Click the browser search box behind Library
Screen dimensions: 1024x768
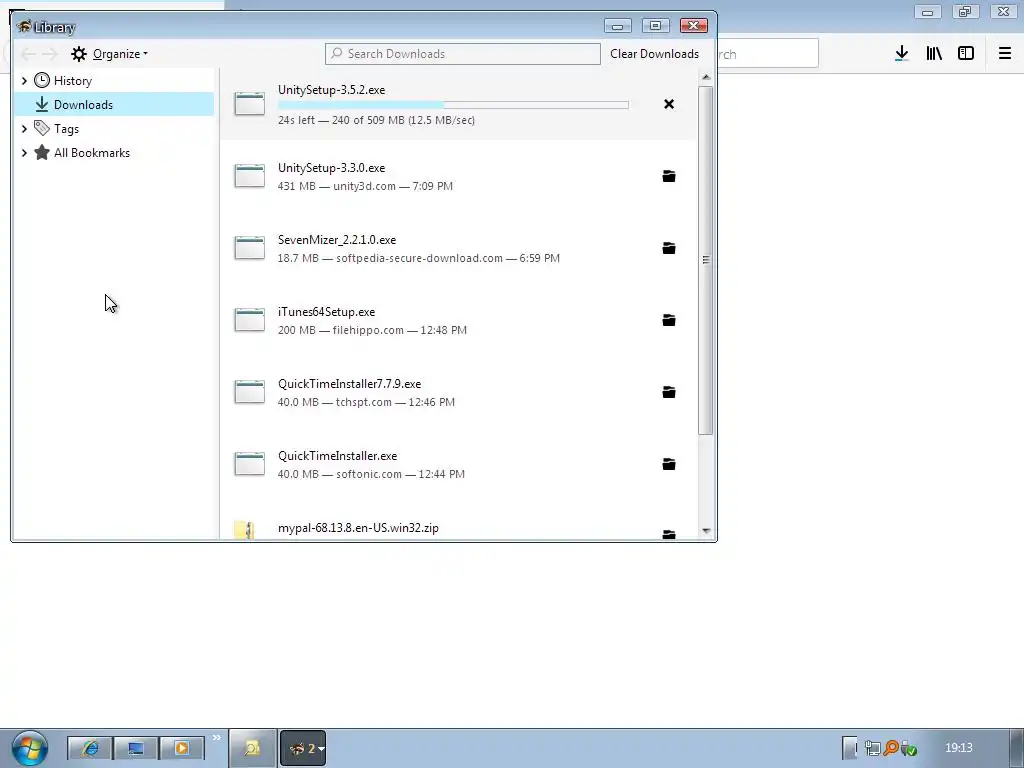(767, 54)
